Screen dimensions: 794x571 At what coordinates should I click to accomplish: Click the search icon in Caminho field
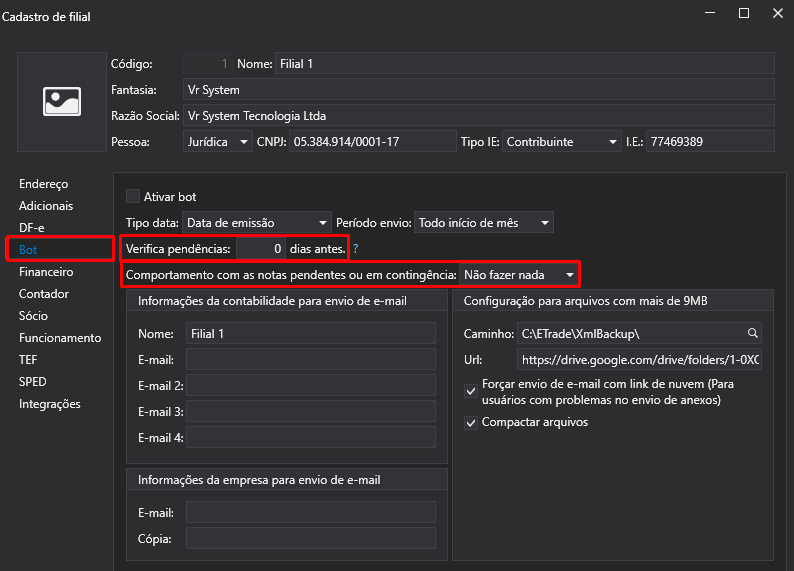[x=752, y=333]
